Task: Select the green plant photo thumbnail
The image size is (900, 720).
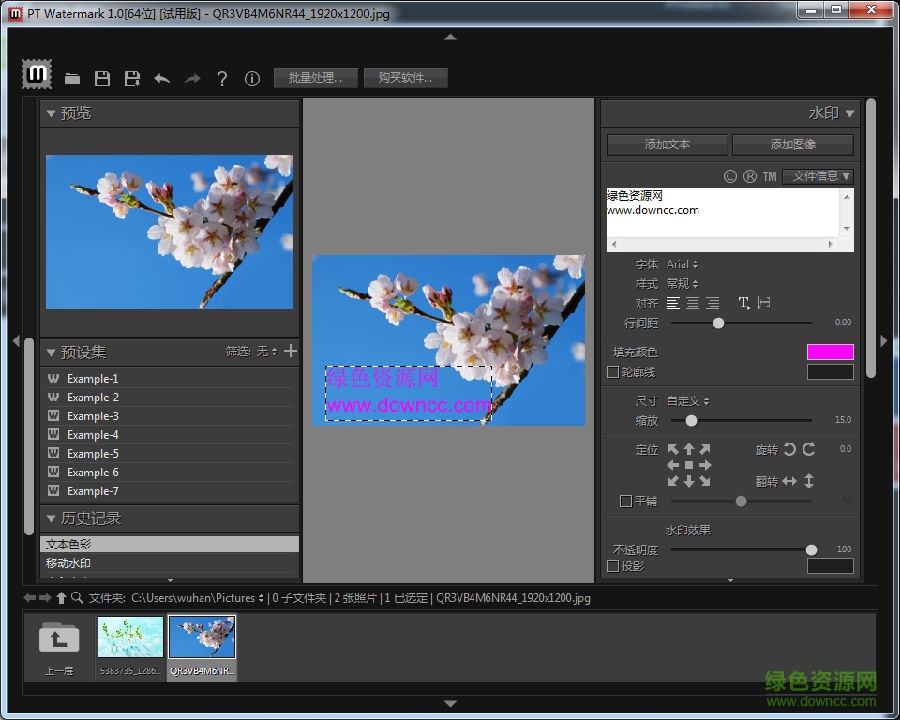Action: pyautogui.click(x=130, y=636)
